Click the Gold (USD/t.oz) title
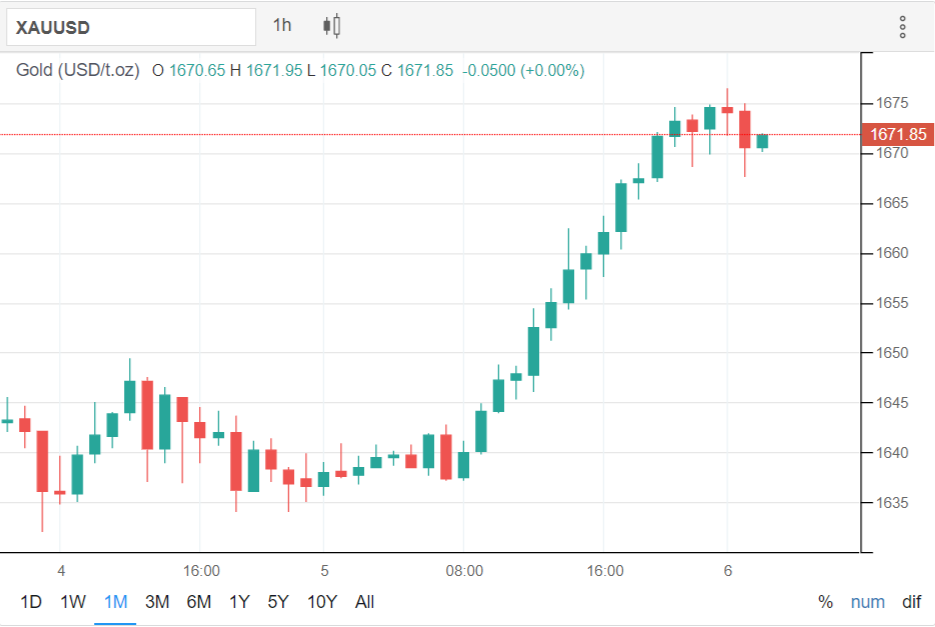The image size is (935, 627). click(x=78, y=70)
